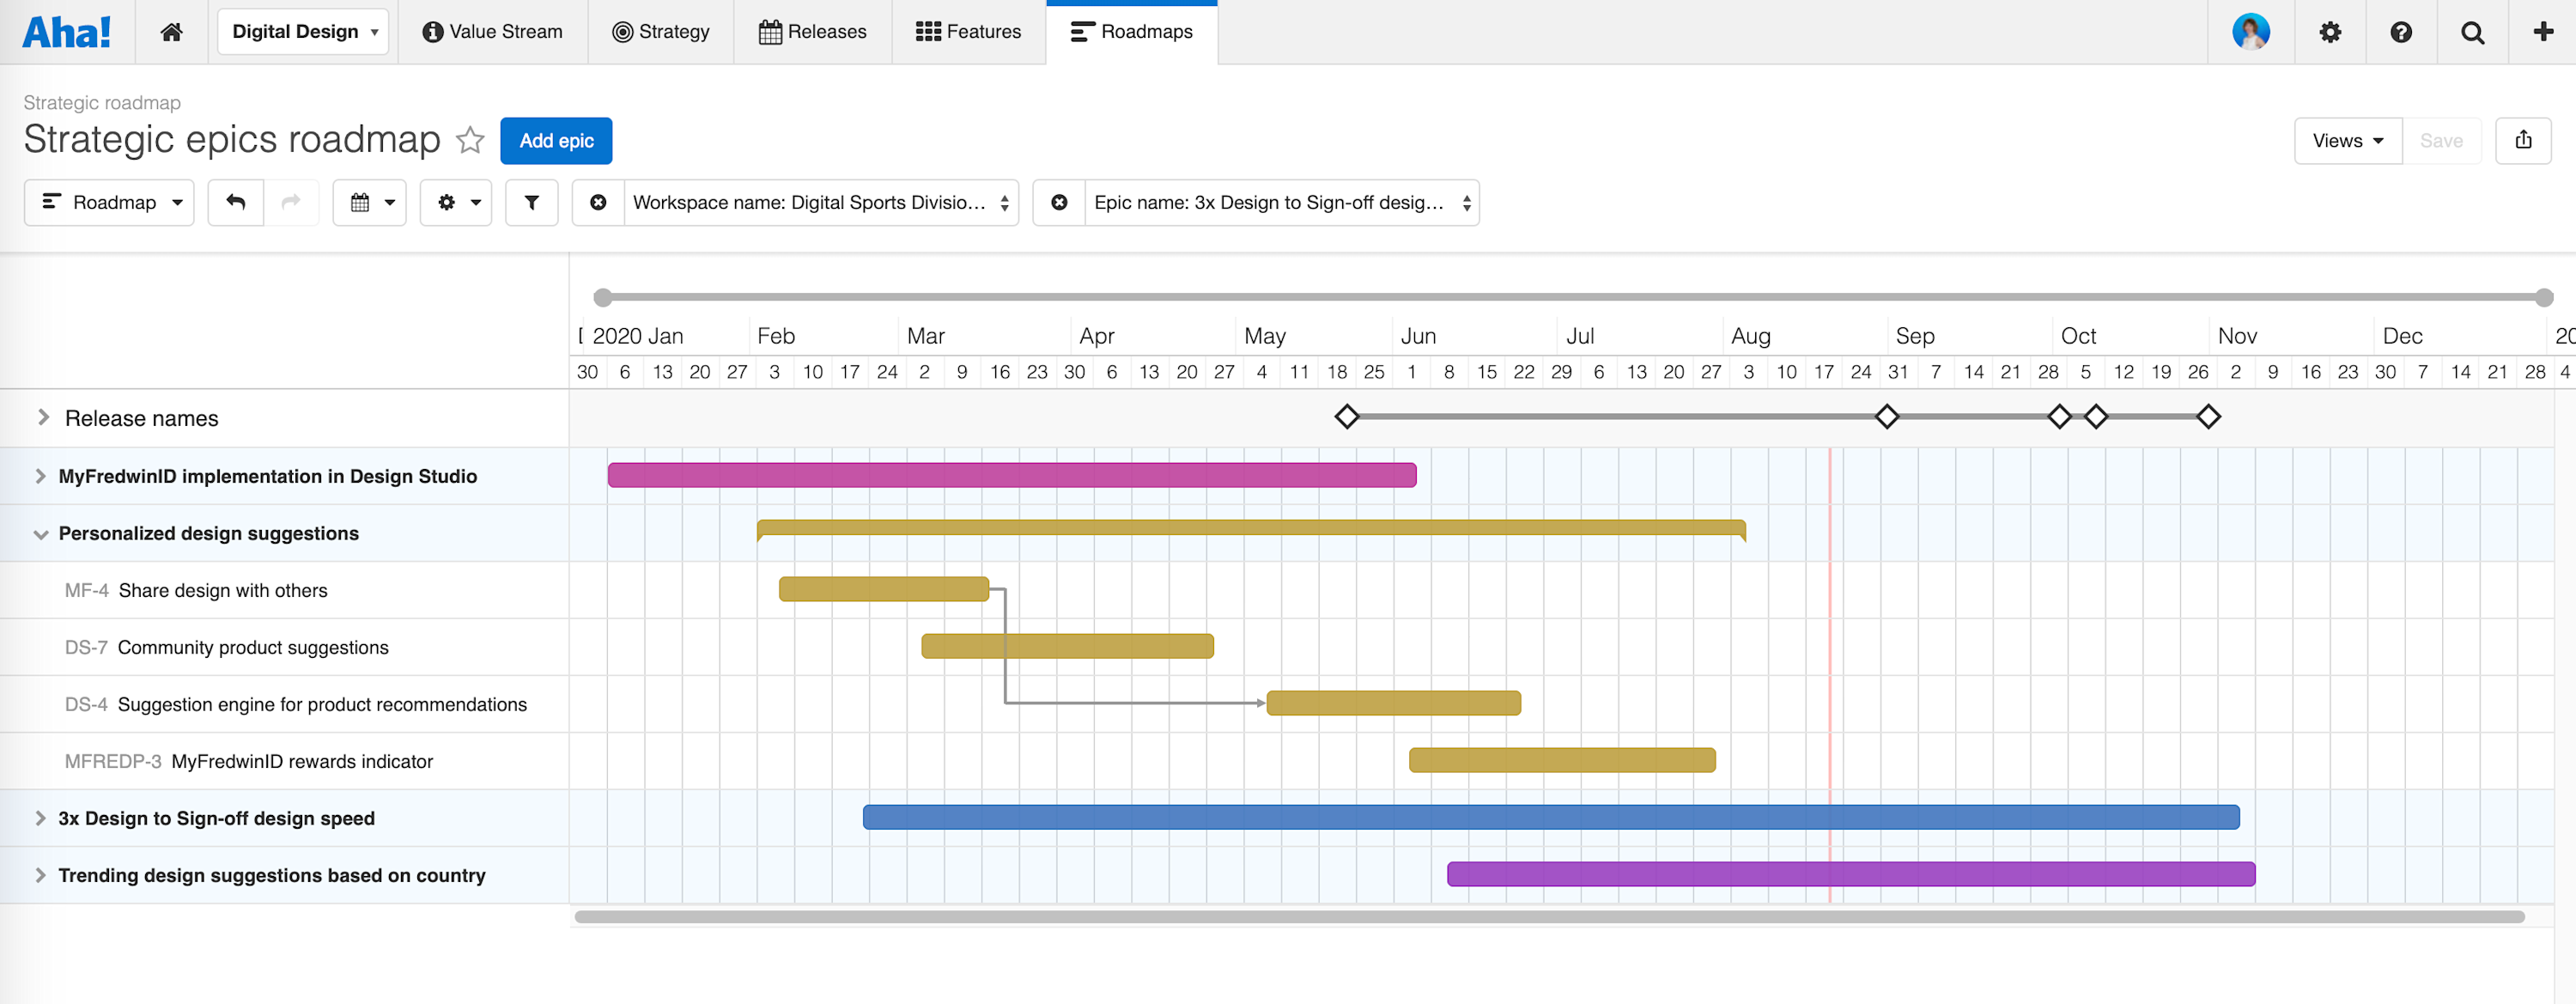Switch to the Features tab
The image size is (2576, 1004).
[968, 31]
